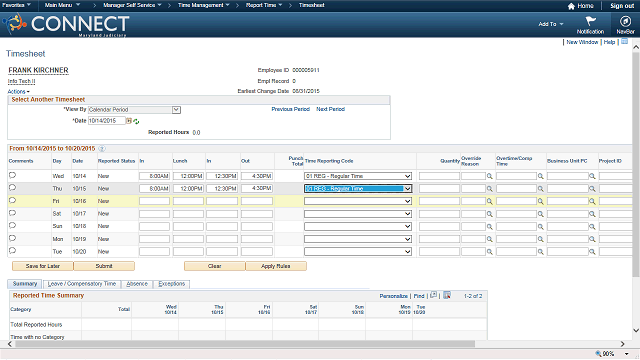
Task: Open the browser zoom level dropdown arrow
Action: pos(627,354)
